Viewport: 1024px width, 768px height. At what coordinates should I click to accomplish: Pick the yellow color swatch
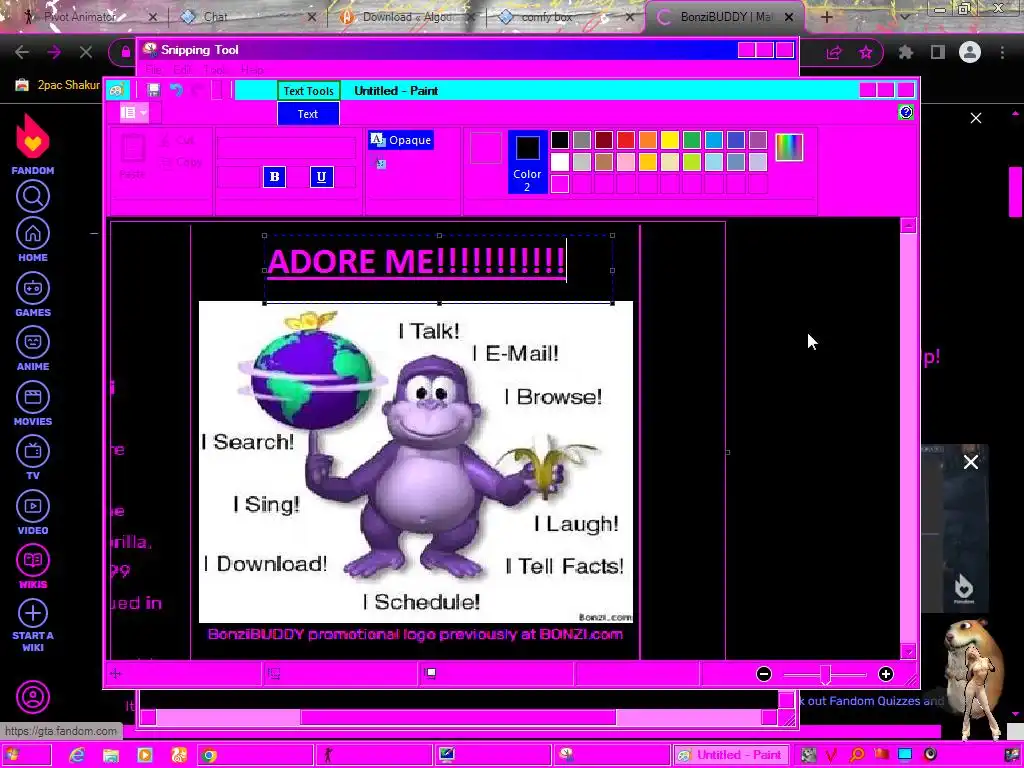669,140
